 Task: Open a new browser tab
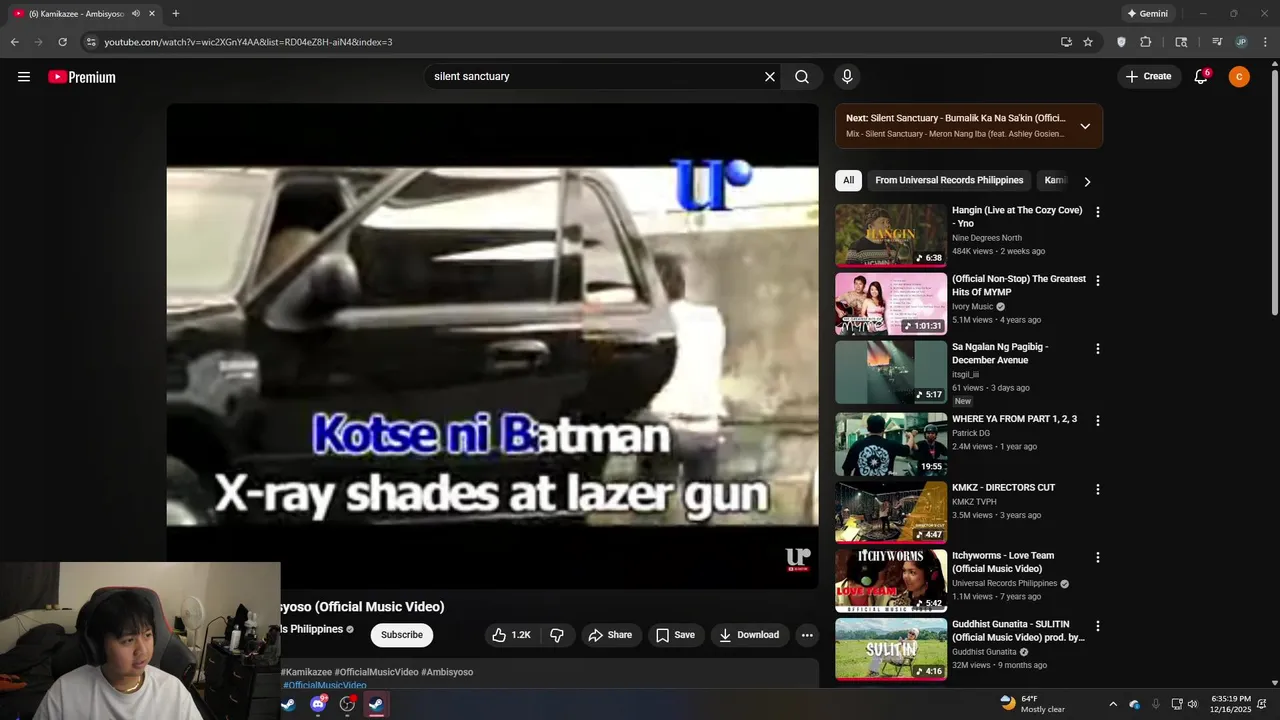[x=176, y=13]
